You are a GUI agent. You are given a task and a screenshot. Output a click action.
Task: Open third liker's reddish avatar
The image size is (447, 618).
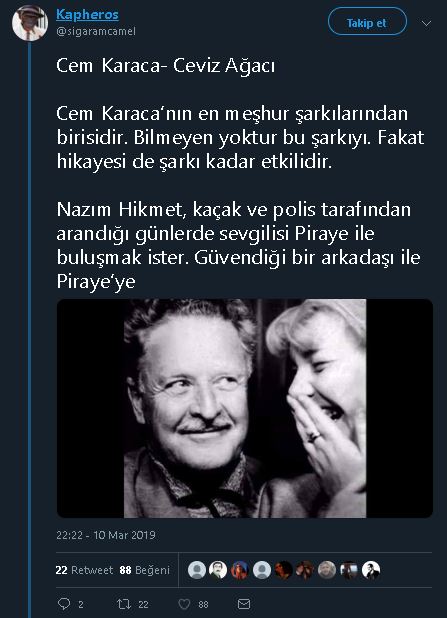point(240,570)
